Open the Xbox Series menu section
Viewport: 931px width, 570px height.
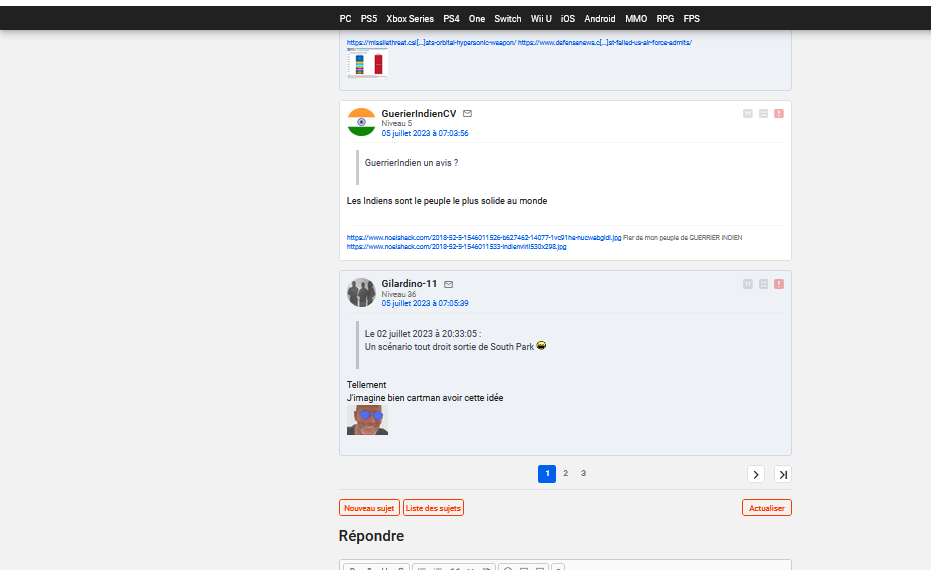(x=410, y=18)
